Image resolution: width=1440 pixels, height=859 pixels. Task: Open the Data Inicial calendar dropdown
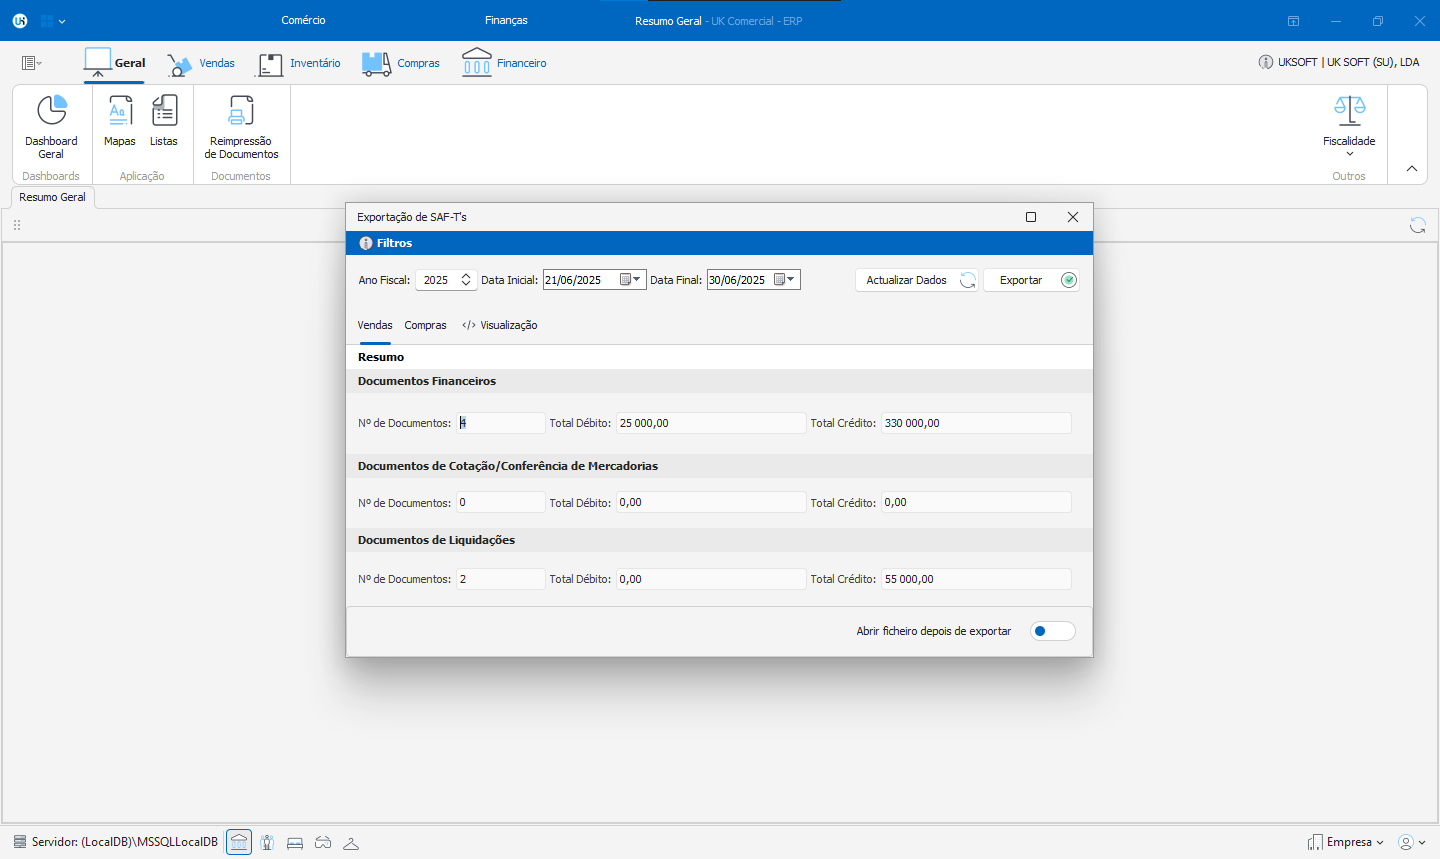[x=631, y=280]
